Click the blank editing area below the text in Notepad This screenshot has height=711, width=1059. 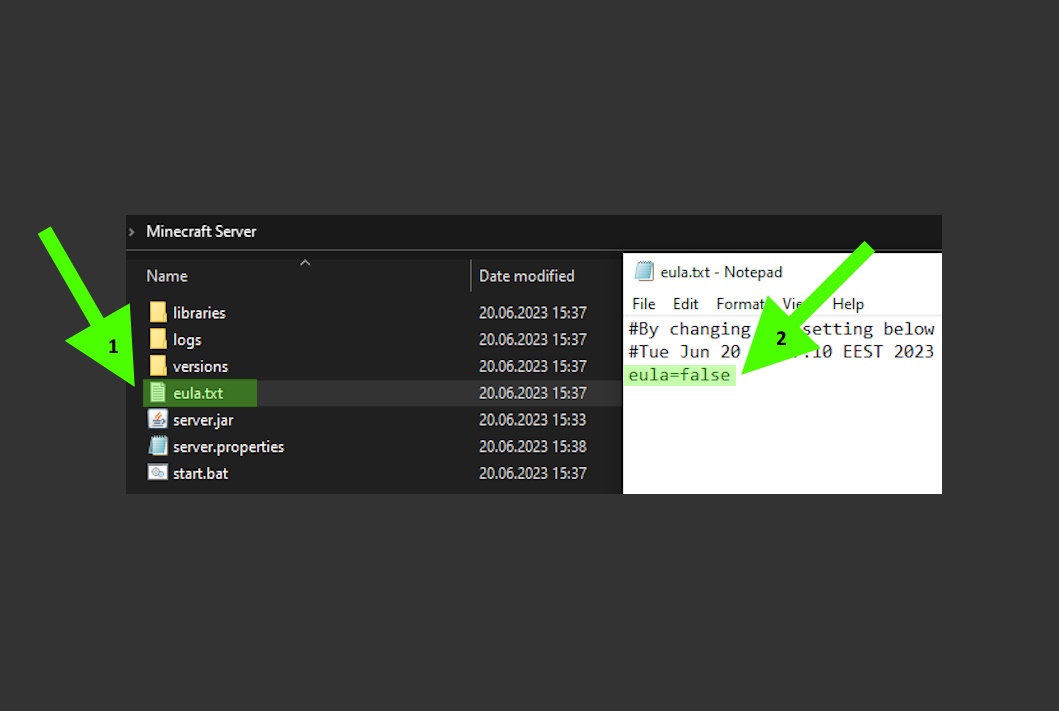coord(782,439)
